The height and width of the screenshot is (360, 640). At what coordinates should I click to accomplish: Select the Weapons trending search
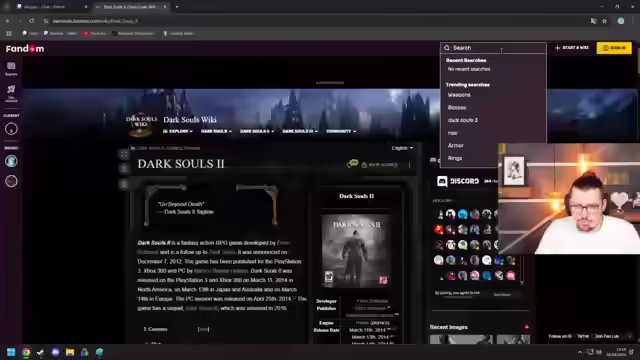[x=459, y=95]
